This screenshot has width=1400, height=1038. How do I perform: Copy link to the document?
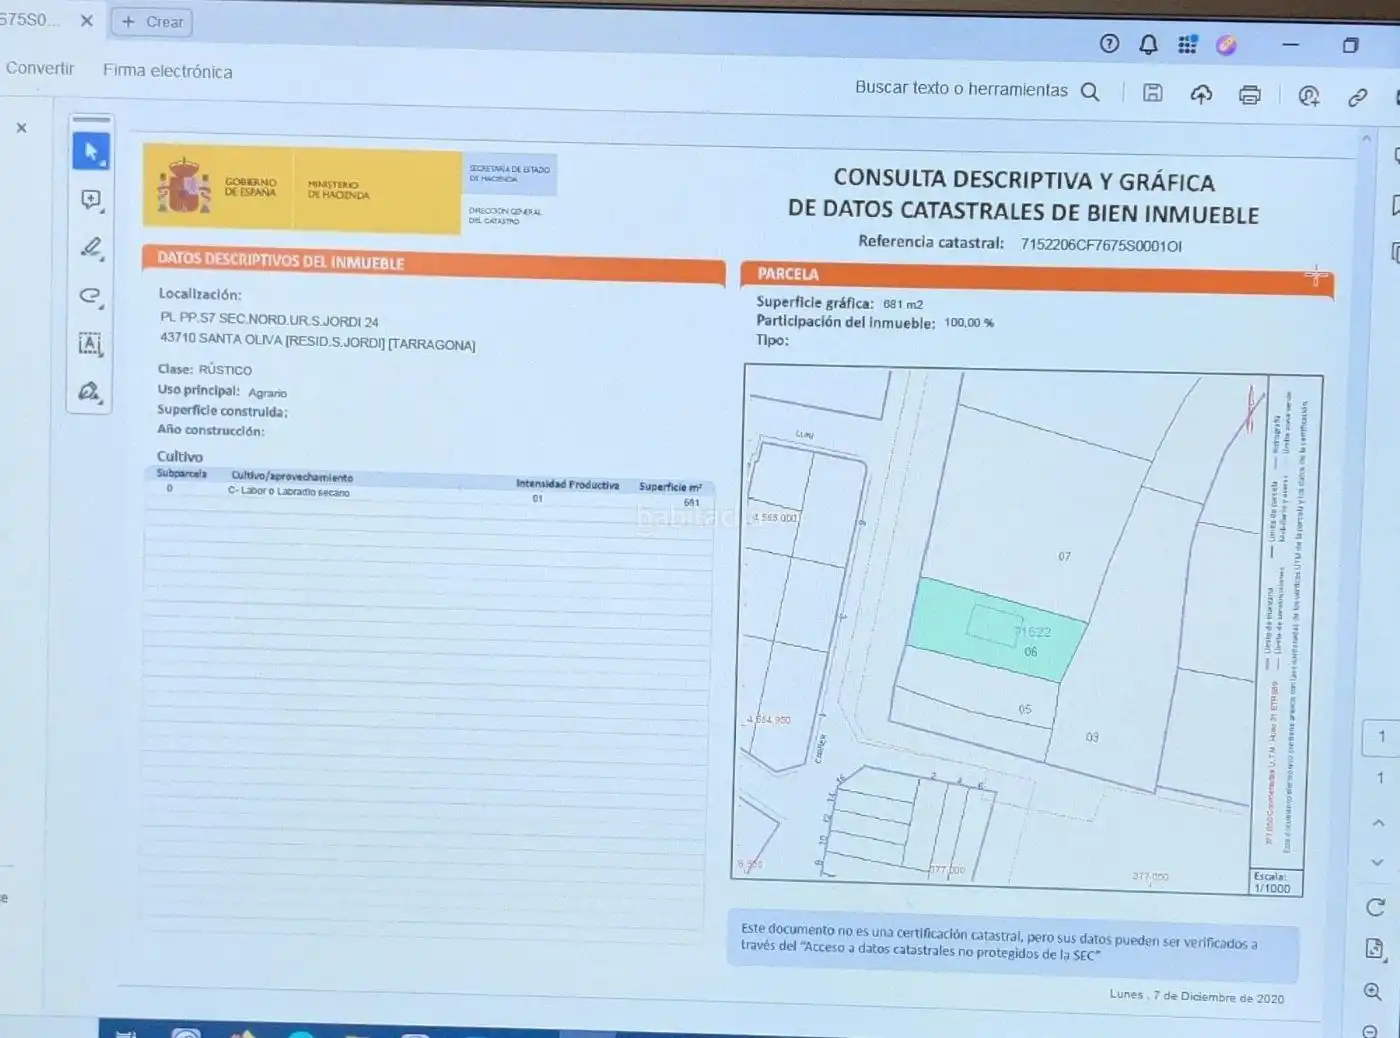(1357, 97)
